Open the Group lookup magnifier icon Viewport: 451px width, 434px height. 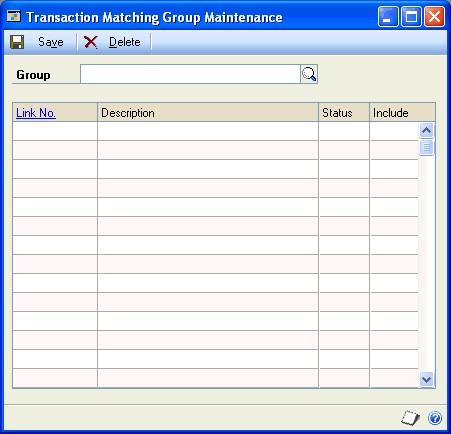point(309,74)
